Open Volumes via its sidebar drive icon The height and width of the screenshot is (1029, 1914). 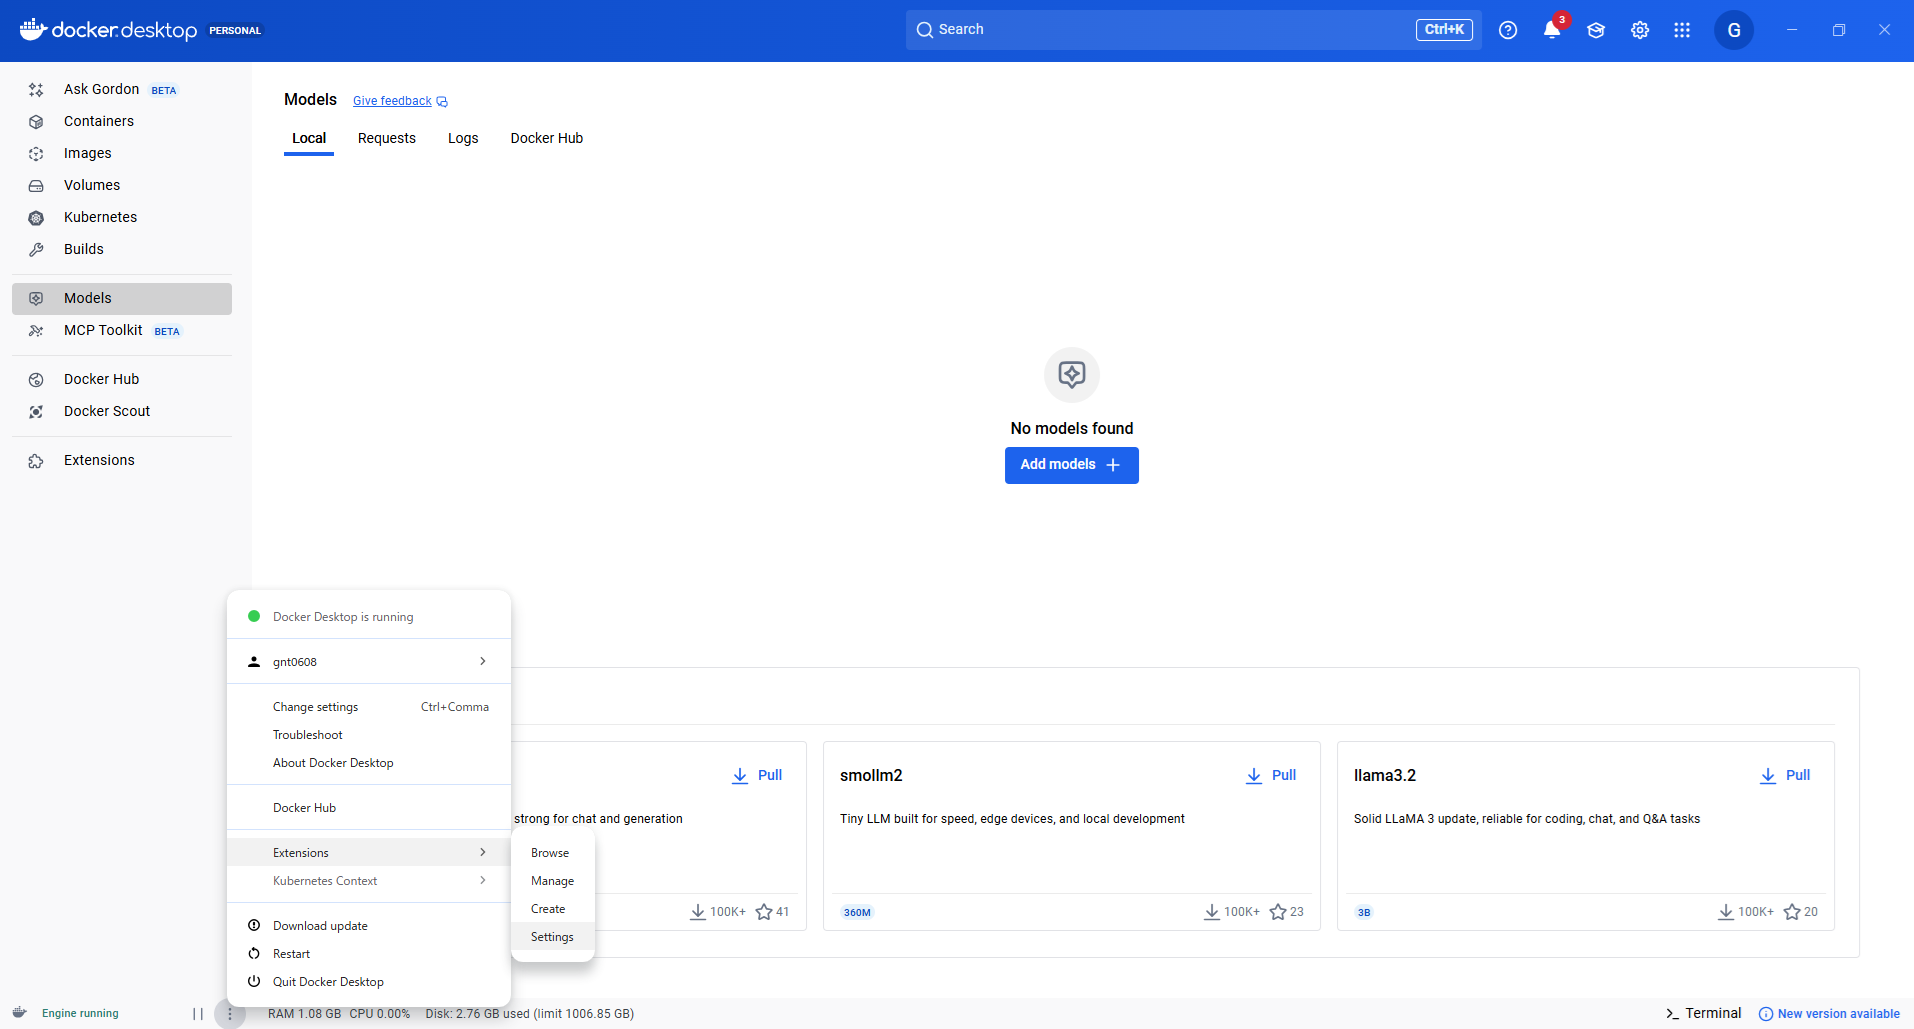tap(36, 186)
